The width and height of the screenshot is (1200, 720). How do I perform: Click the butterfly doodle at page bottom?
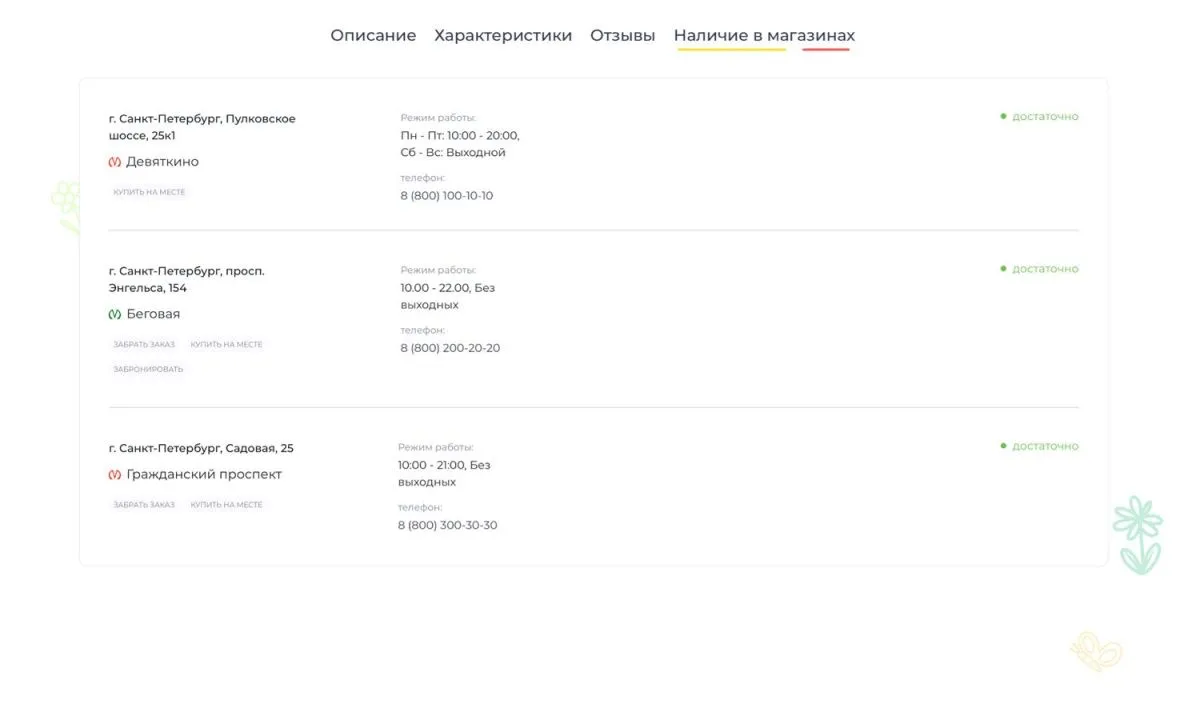(1097, 652)
